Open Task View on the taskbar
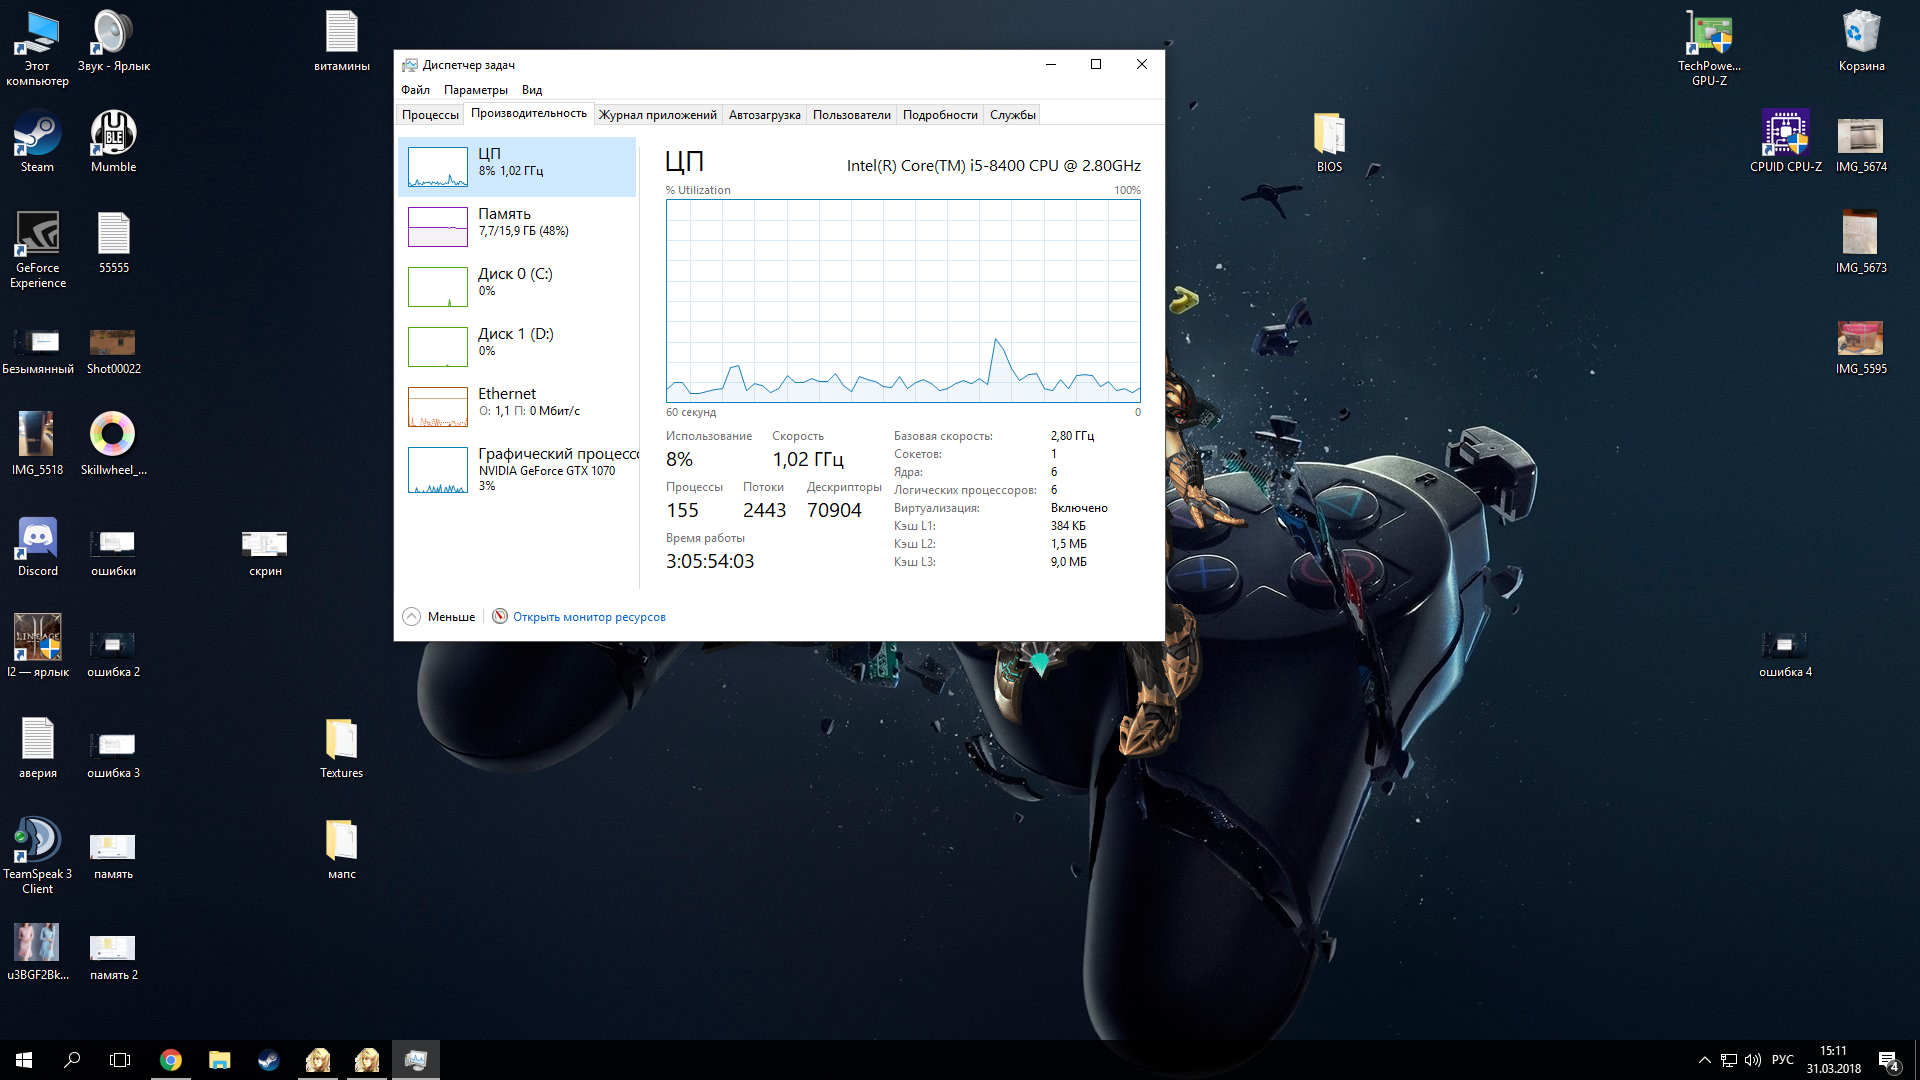 coord(120,1060)
